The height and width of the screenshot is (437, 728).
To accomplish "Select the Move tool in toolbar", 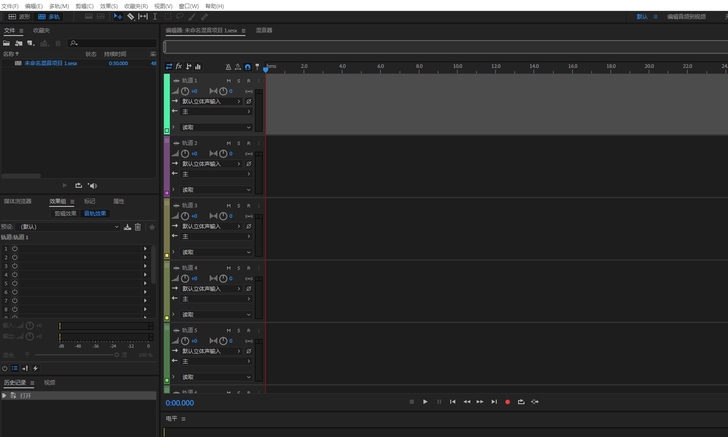I will [x=118, y=17].
